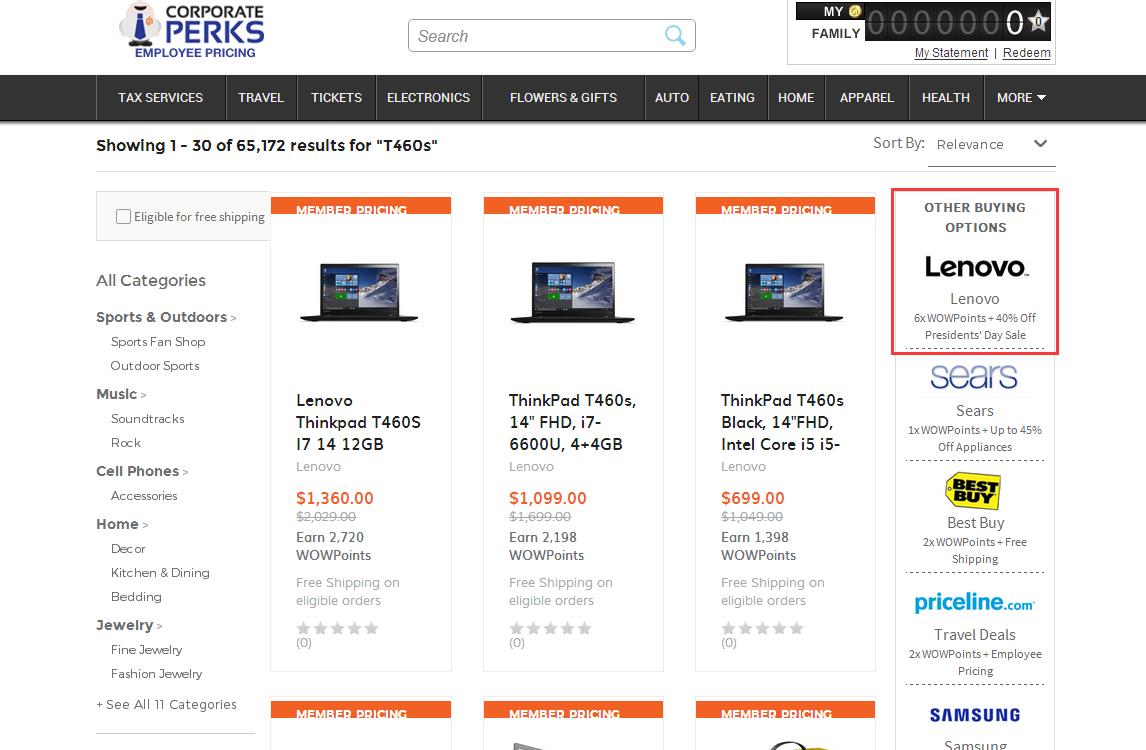Open the Sears logo offer
The height and width of the screenshot is (750, 1146).
pos(974,377)
